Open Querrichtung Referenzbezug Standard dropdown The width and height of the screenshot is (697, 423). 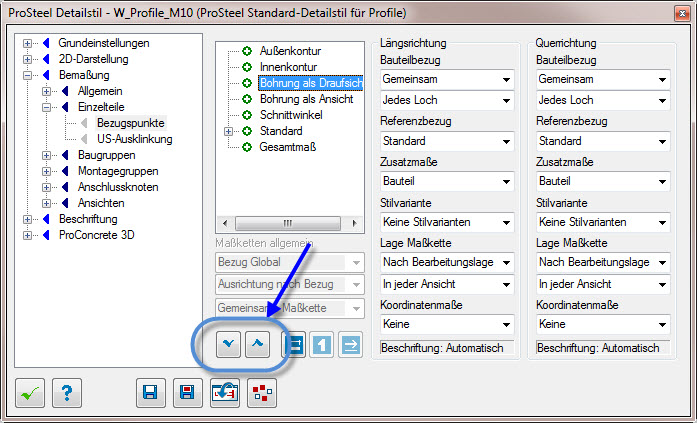(x=603, y=141)
